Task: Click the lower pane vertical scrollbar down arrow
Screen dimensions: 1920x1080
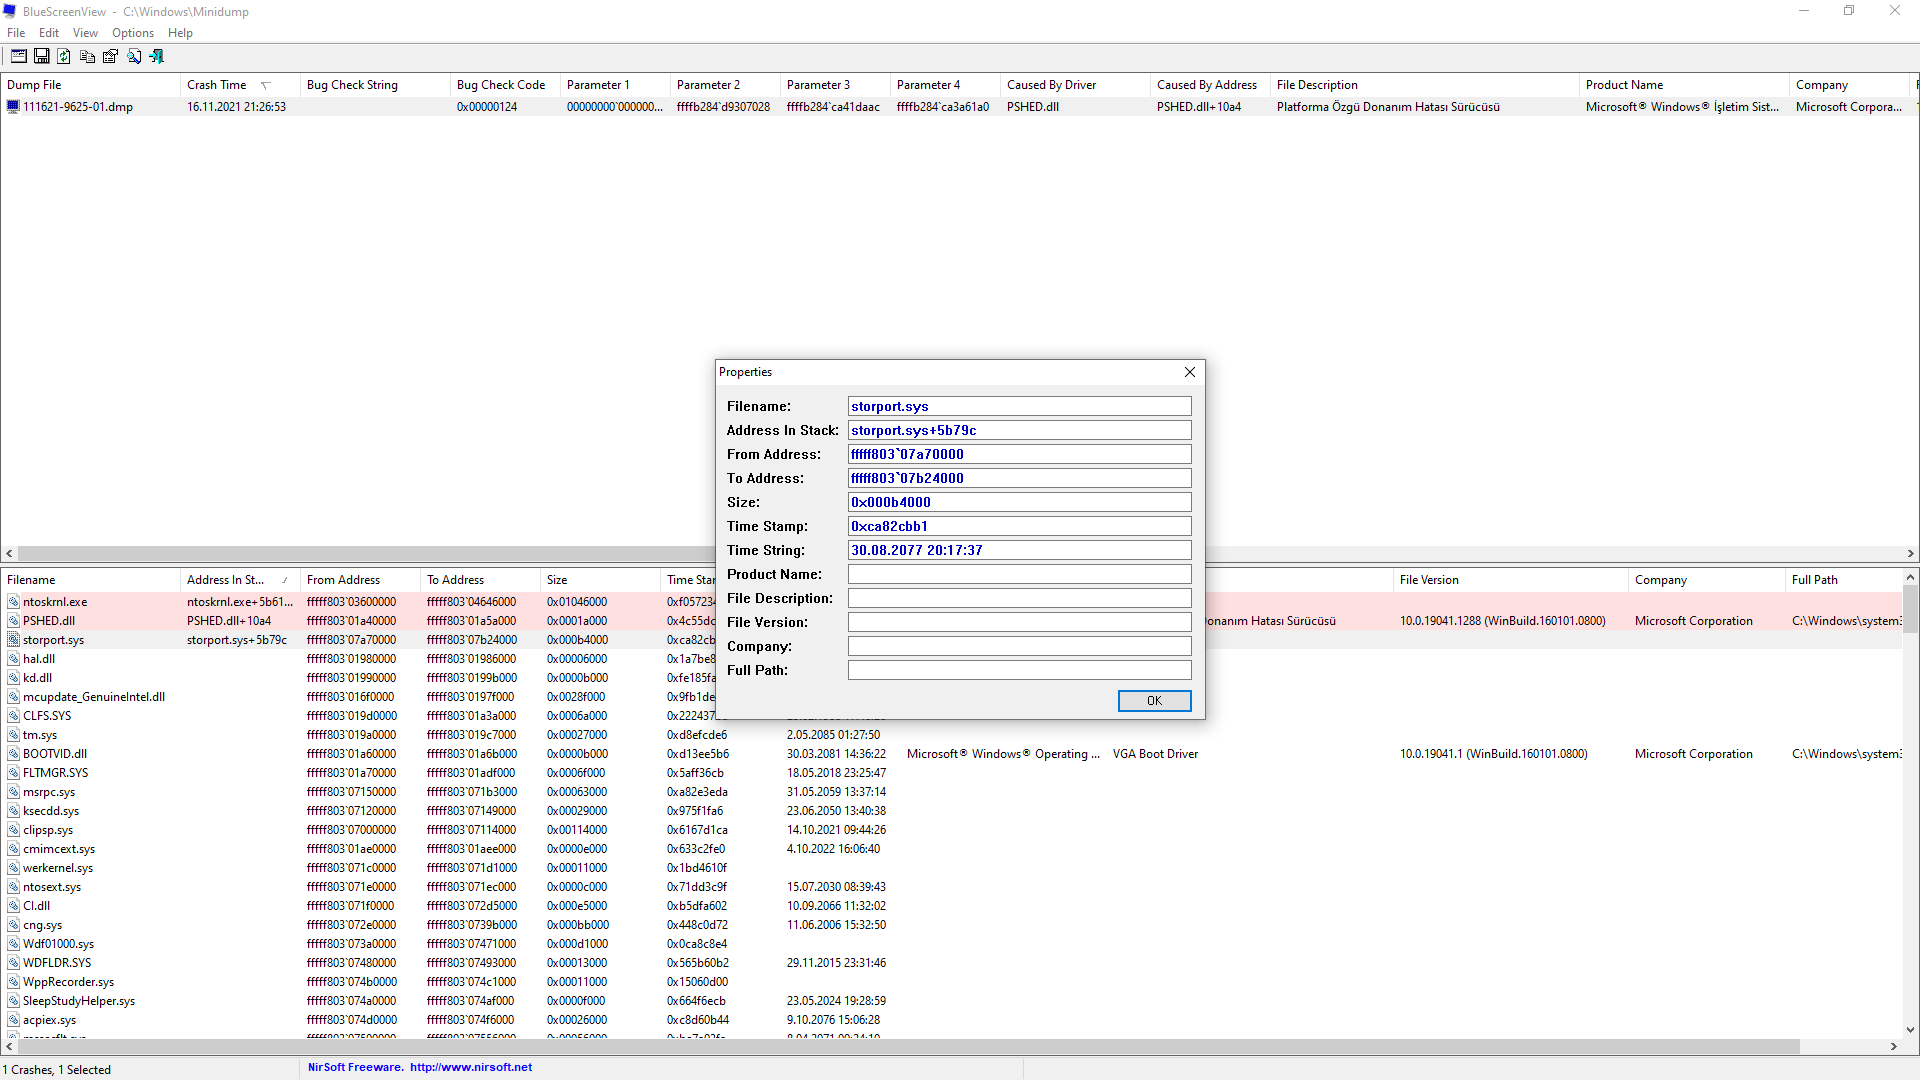Action: click(1910, 1029)
